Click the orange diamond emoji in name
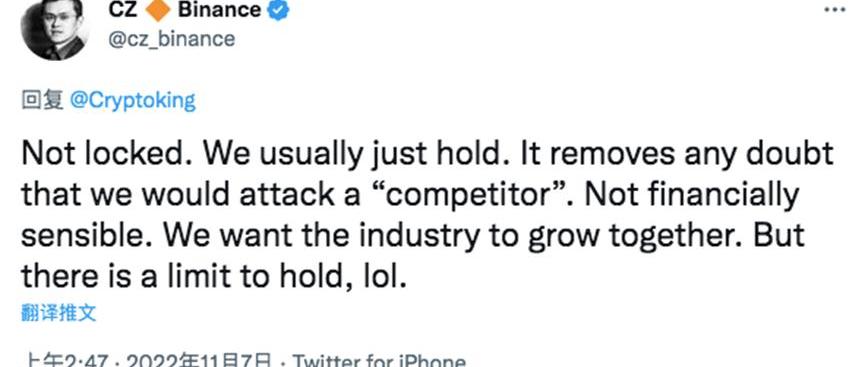Screen dimensions: 865x367 tap(158, 10)
